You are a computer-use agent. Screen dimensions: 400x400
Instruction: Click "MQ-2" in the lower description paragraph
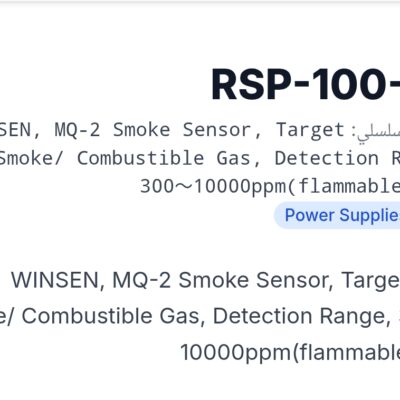click(x=142, y=280)
